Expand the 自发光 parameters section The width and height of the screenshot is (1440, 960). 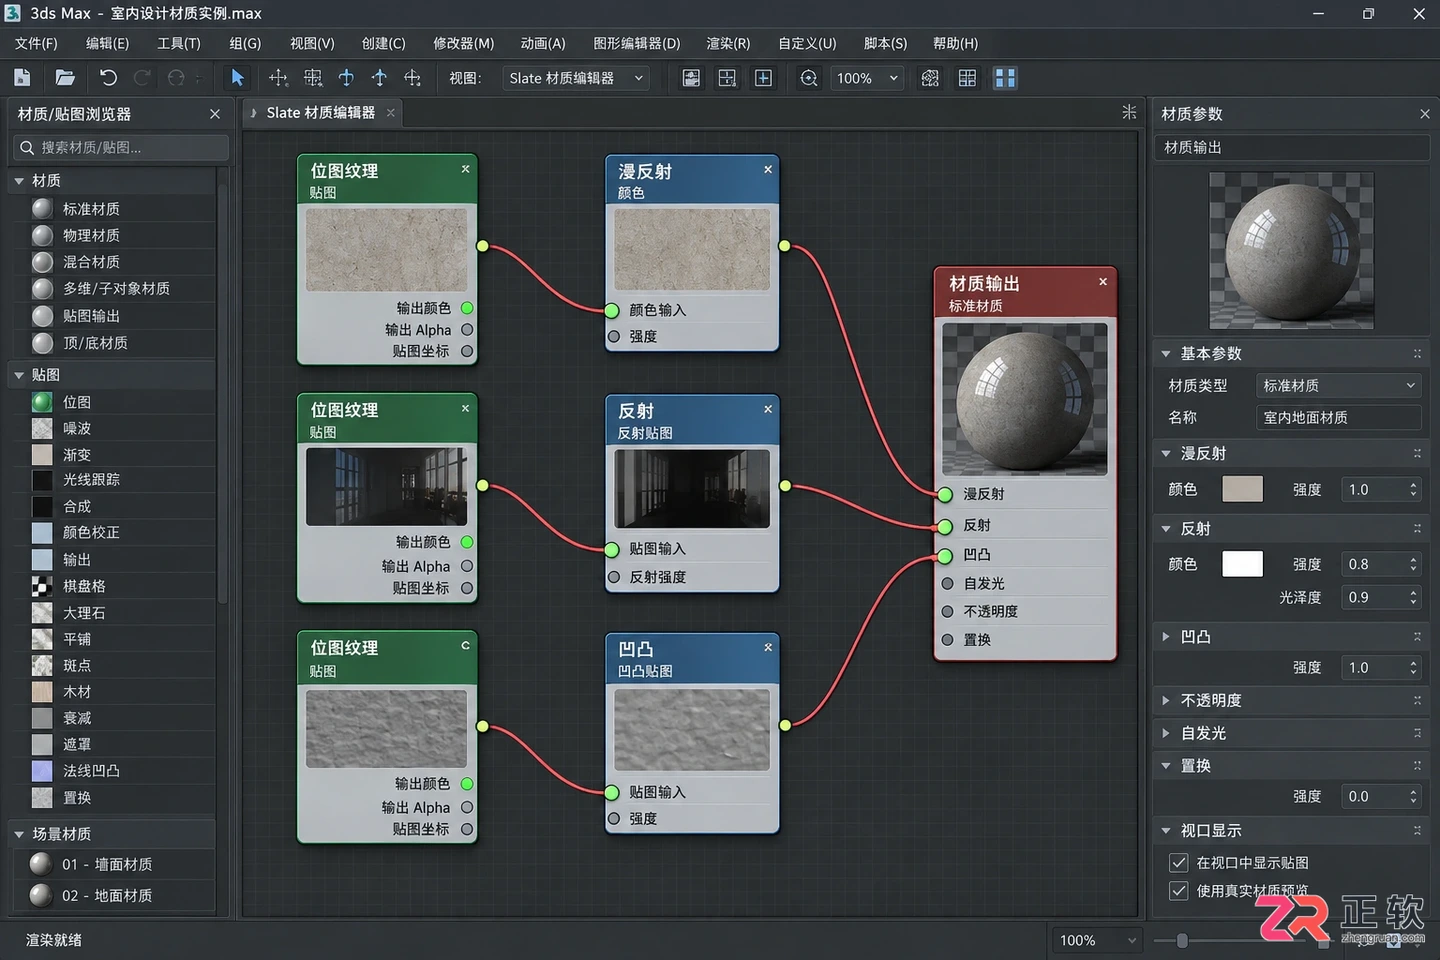(1166, 733)
